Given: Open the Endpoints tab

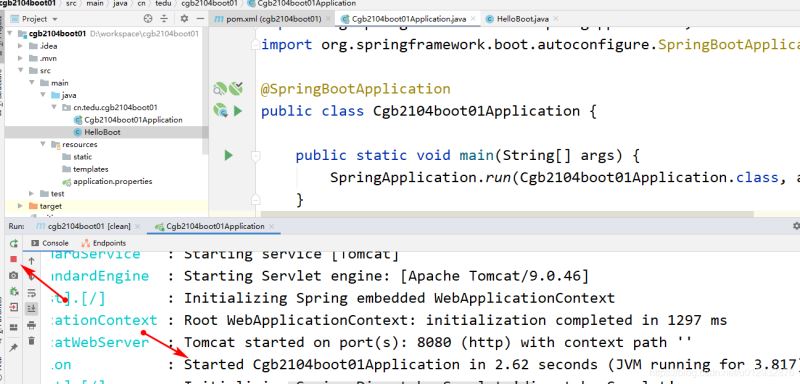Looking at the screenshot, I should [104, 243].
